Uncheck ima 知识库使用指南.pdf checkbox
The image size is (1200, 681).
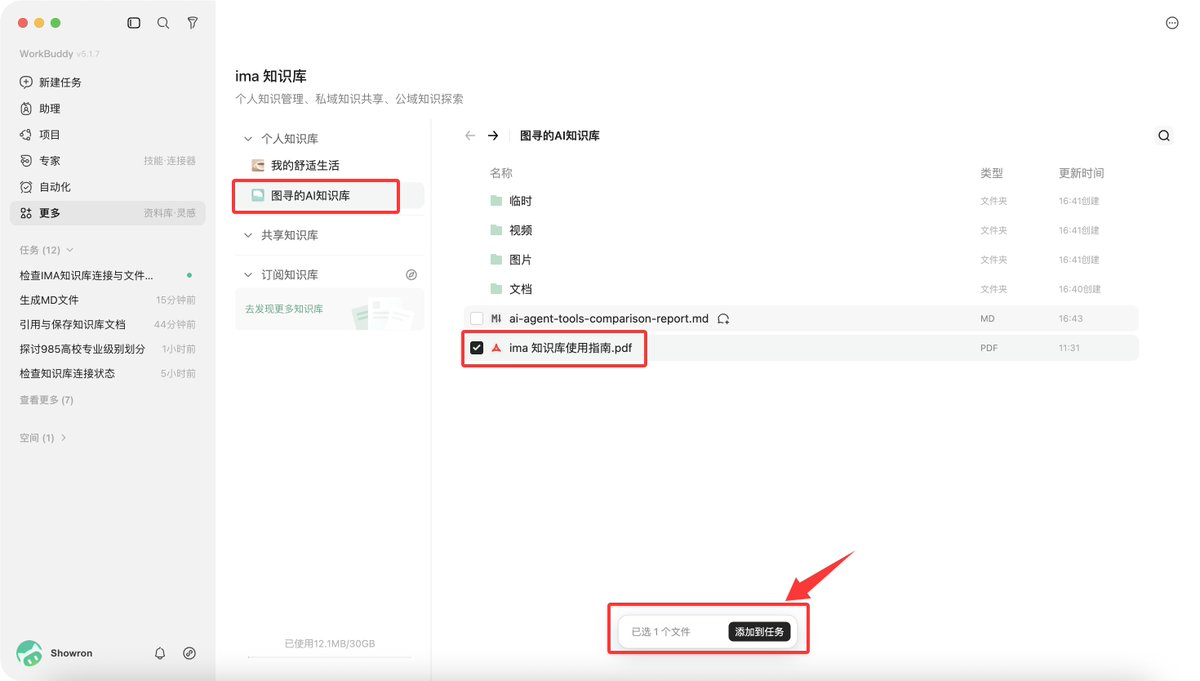tap(477, 348)
